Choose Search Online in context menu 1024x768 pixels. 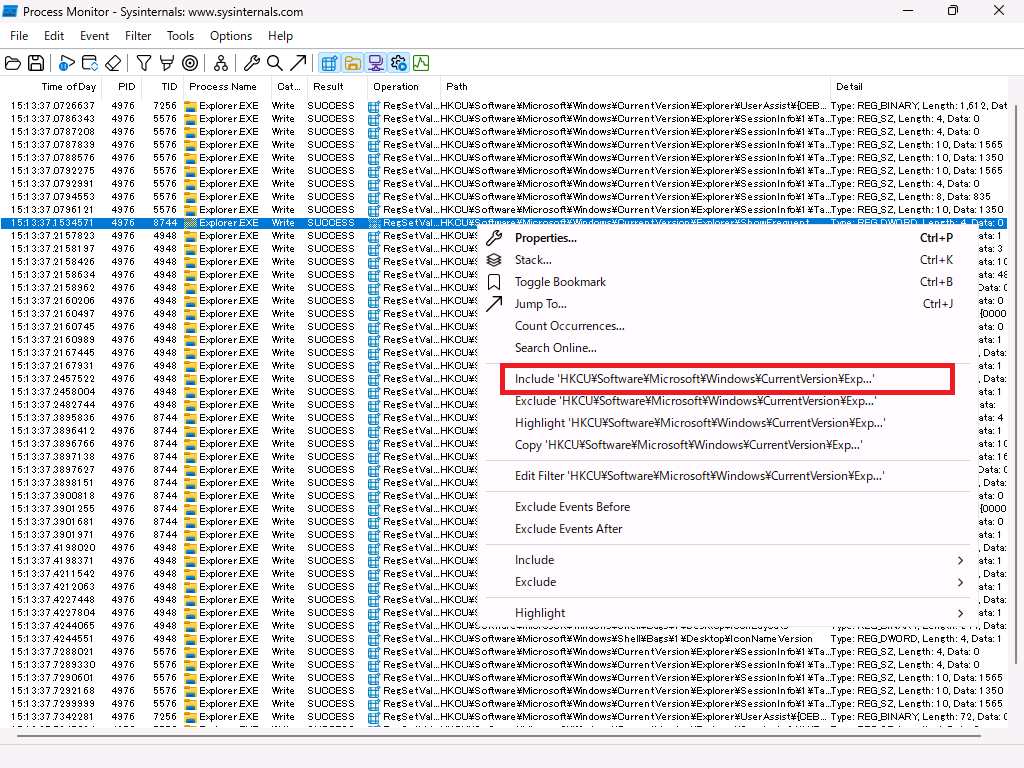[x=553, y=347]
